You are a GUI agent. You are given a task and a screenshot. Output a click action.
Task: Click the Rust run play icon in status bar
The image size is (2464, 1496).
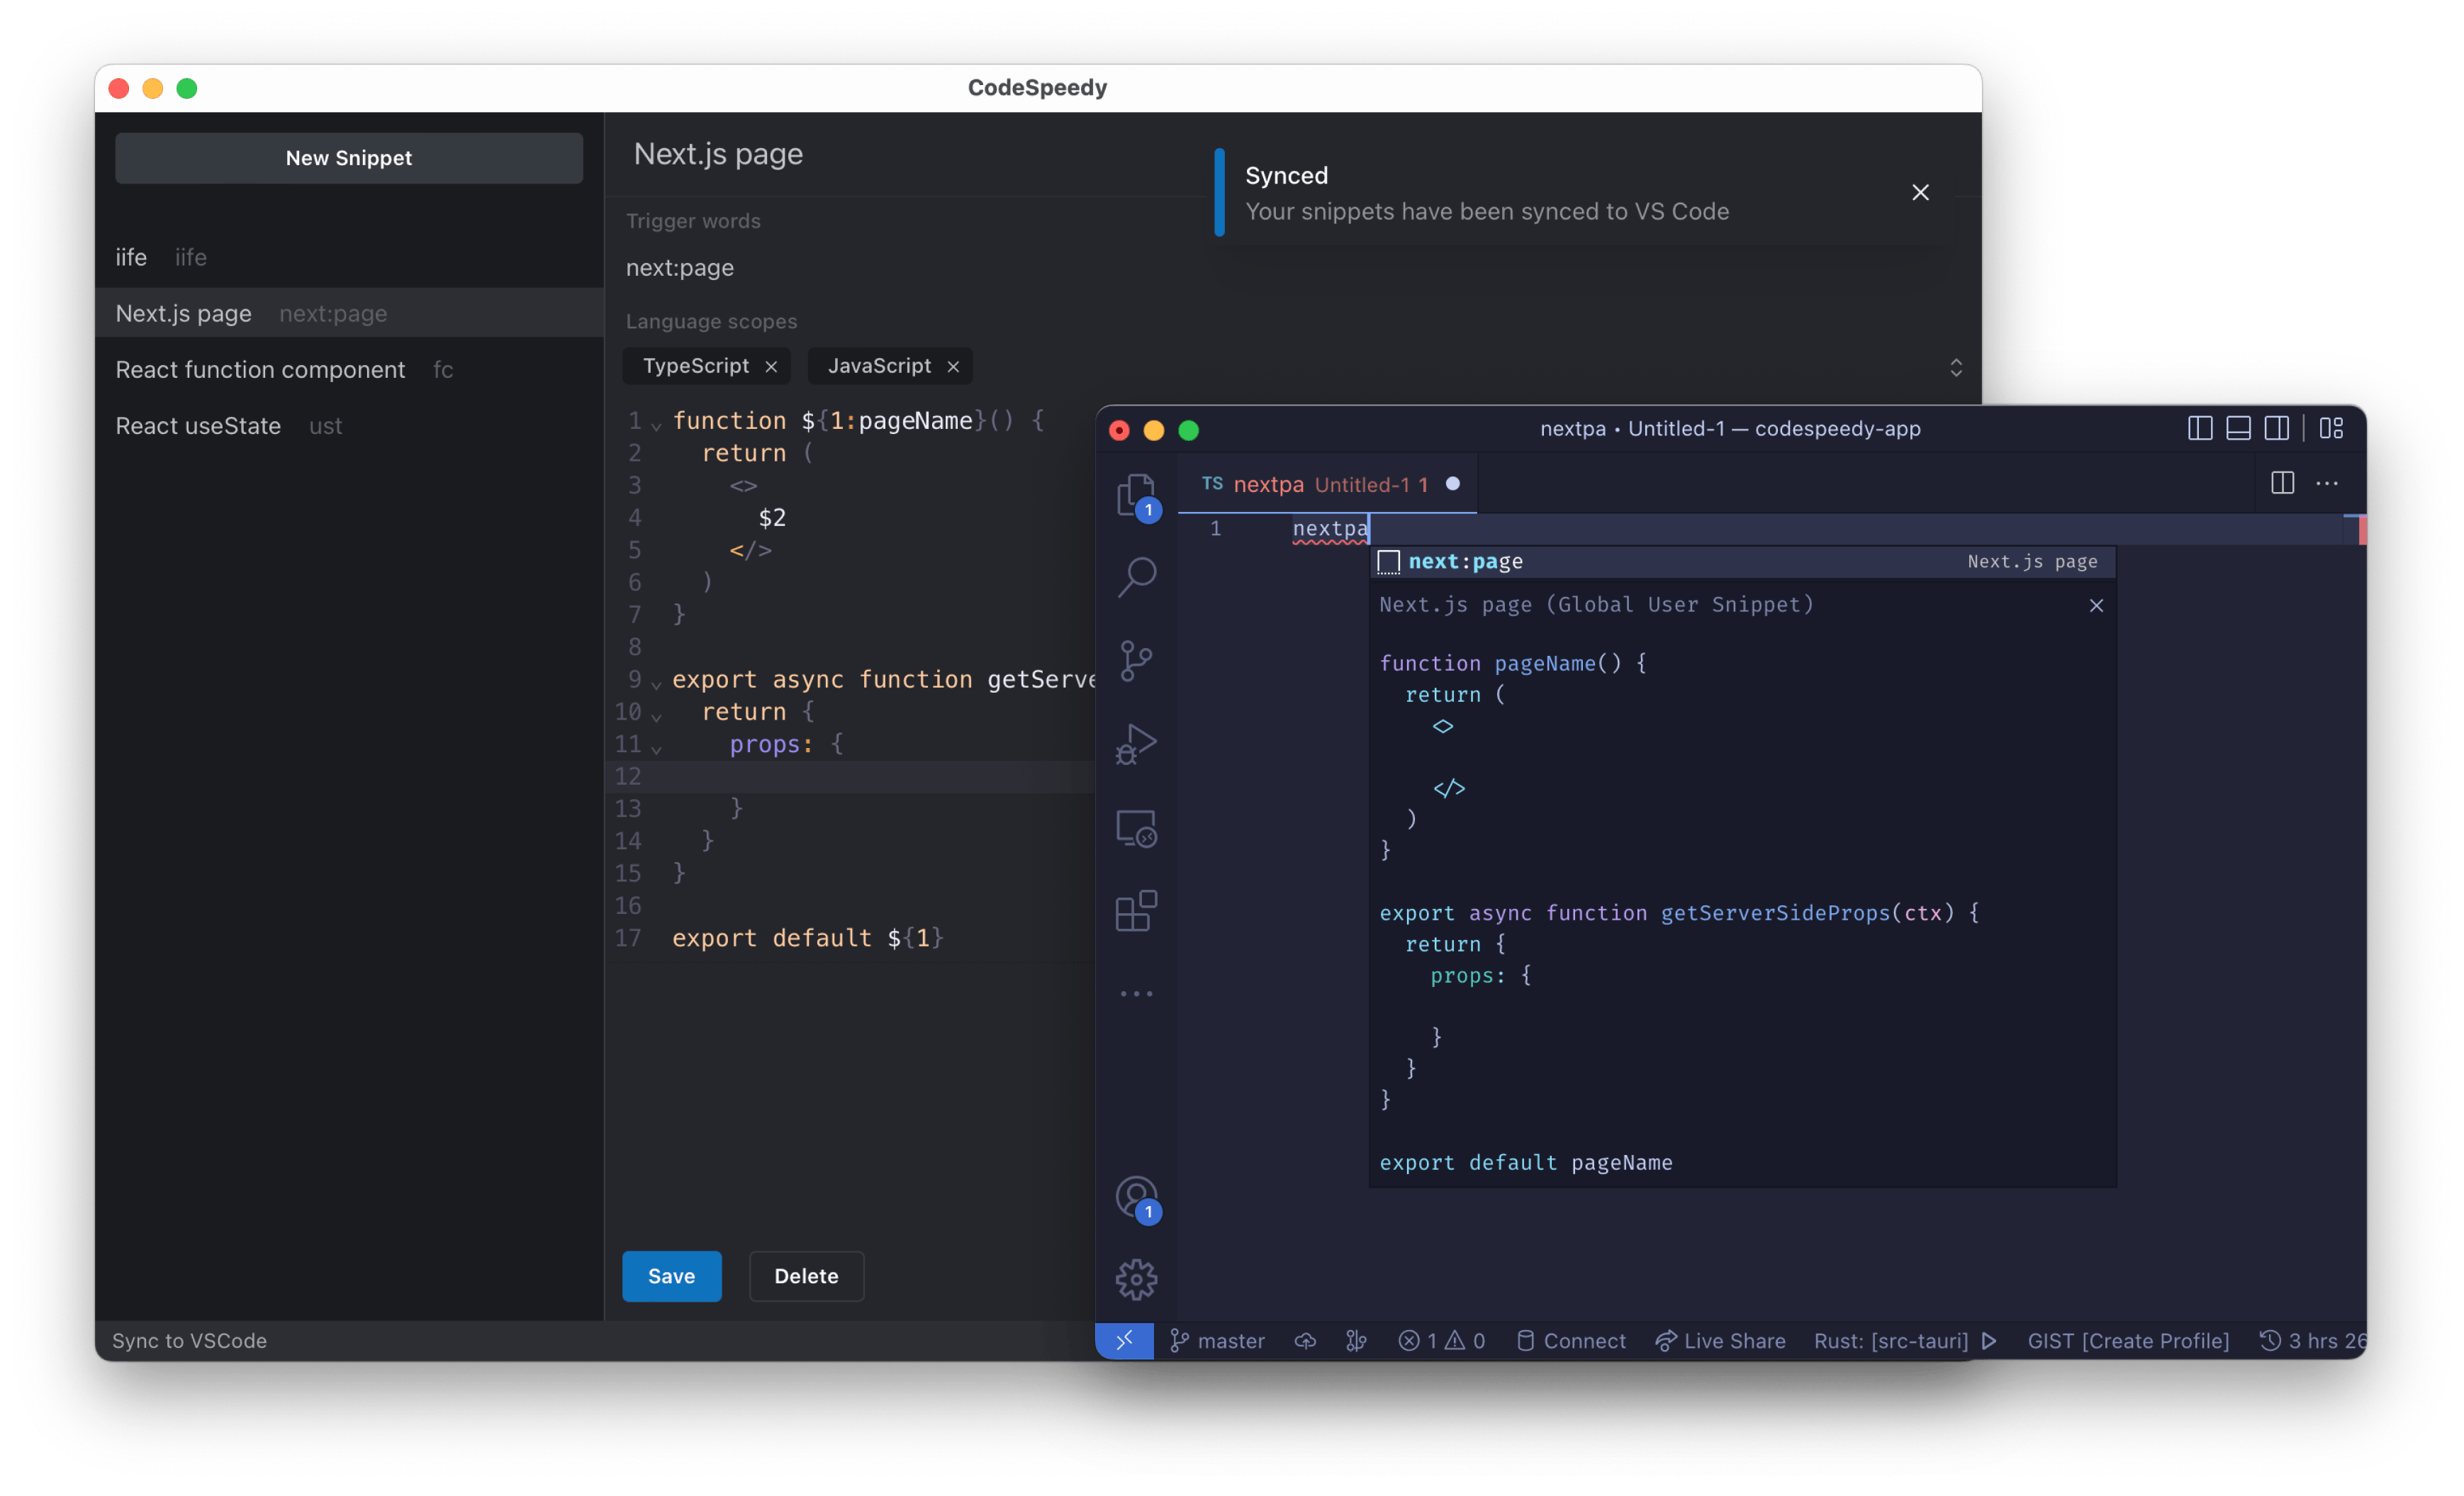pos(1989,1341)
